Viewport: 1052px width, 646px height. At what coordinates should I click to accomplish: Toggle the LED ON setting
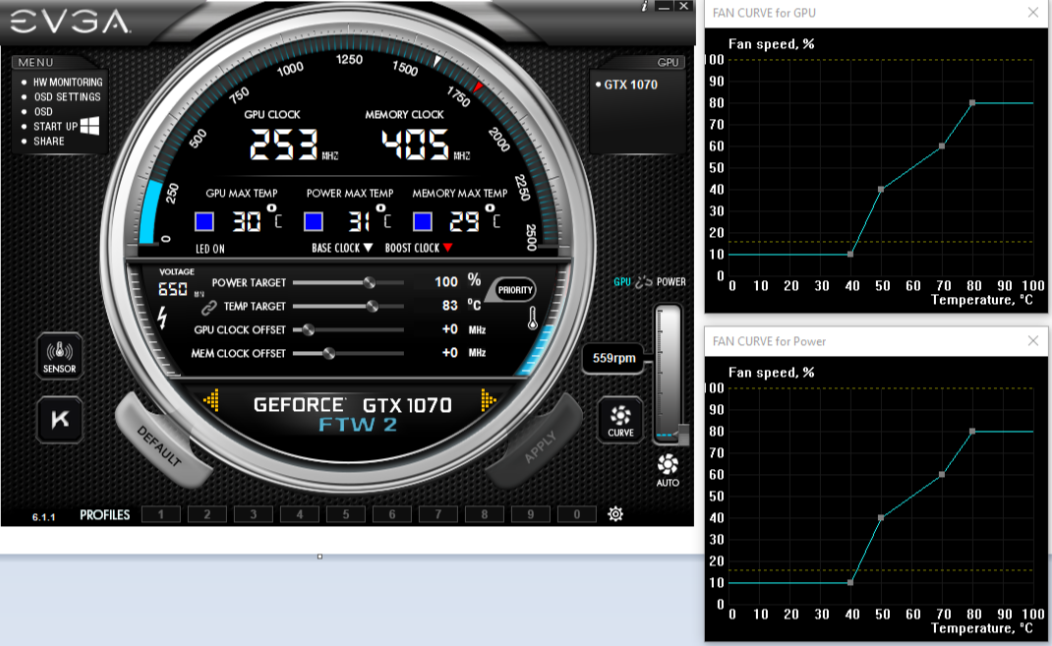pyautogui.click(x=210, y=249)
